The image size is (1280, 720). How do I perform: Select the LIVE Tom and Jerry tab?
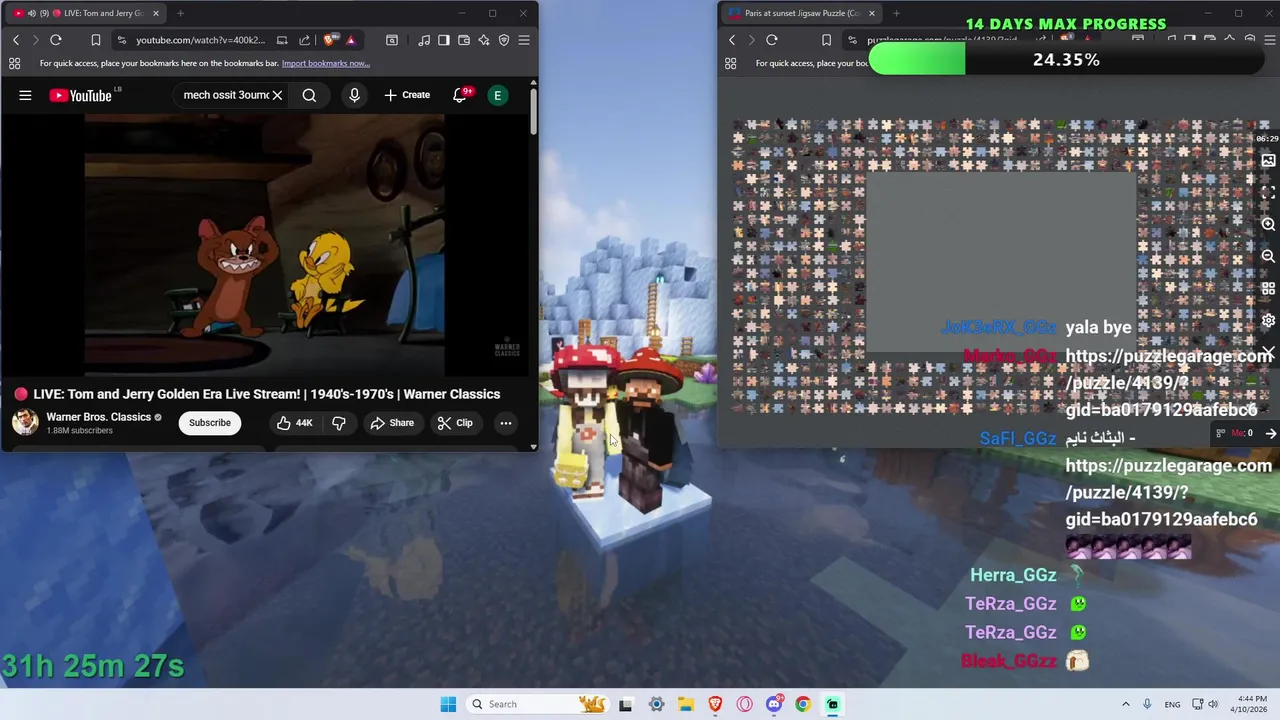tap(84, 13)
